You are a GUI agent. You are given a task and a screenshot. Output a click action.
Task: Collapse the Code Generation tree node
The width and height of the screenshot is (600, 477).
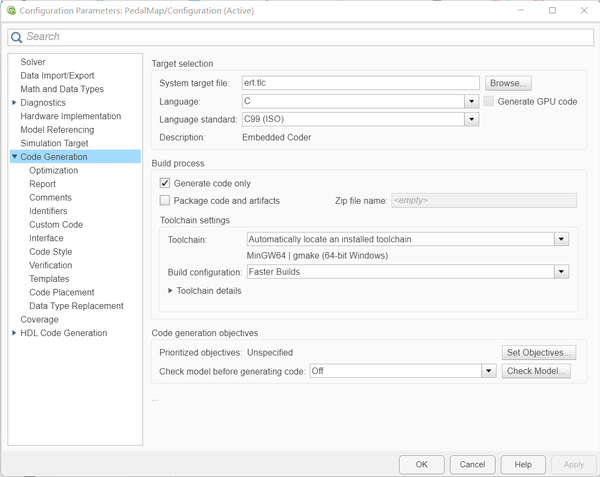point(14,157)
